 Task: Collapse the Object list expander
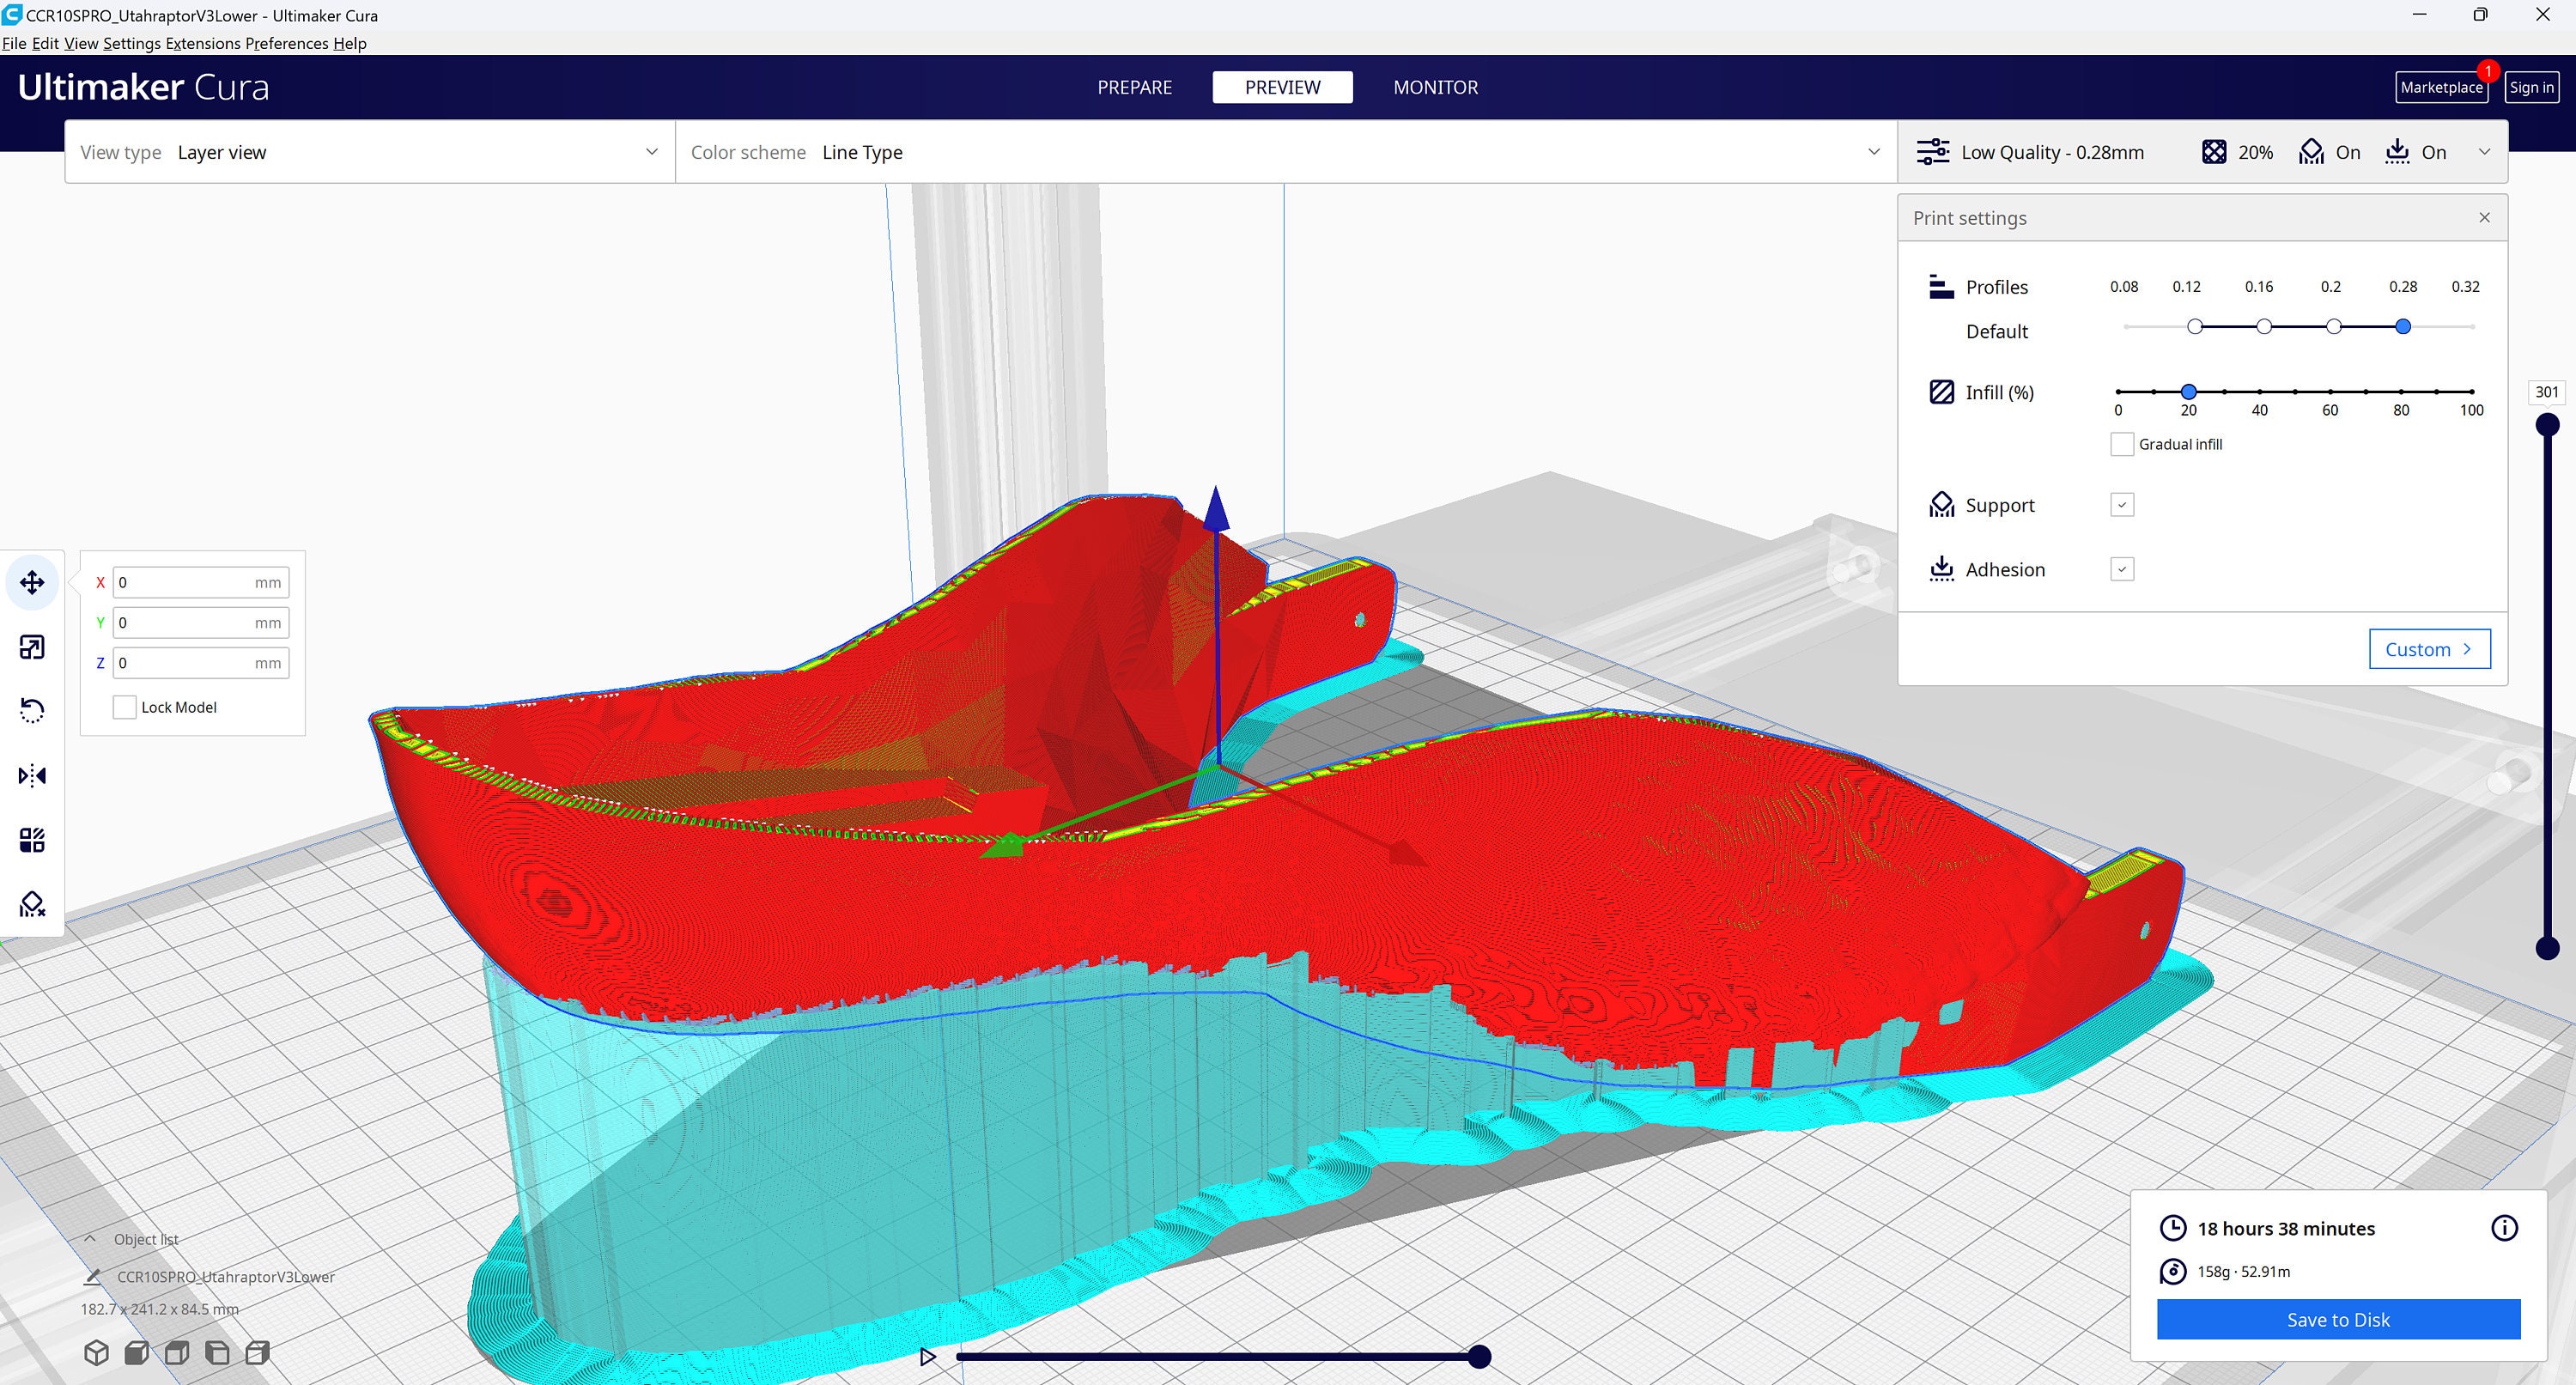[90, 1239]
